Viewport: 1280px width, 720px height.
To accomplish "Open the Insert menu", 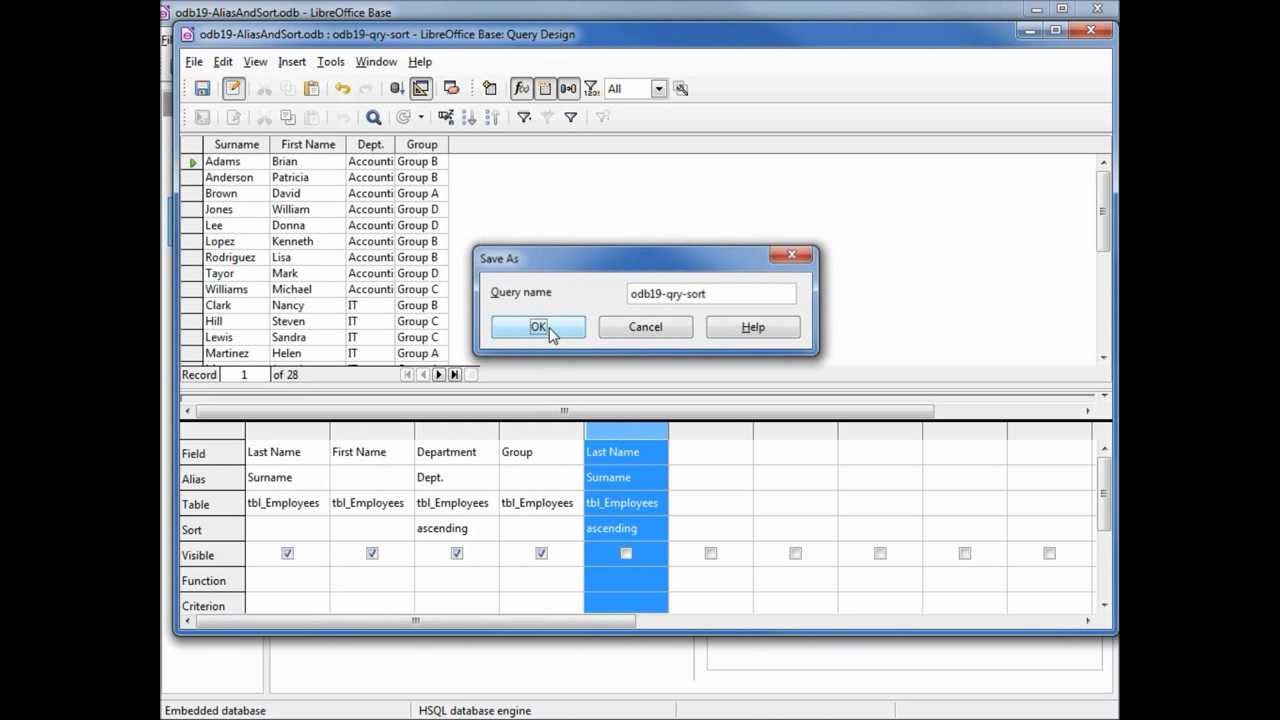I will pyautogui.click(x=292, y=62).
